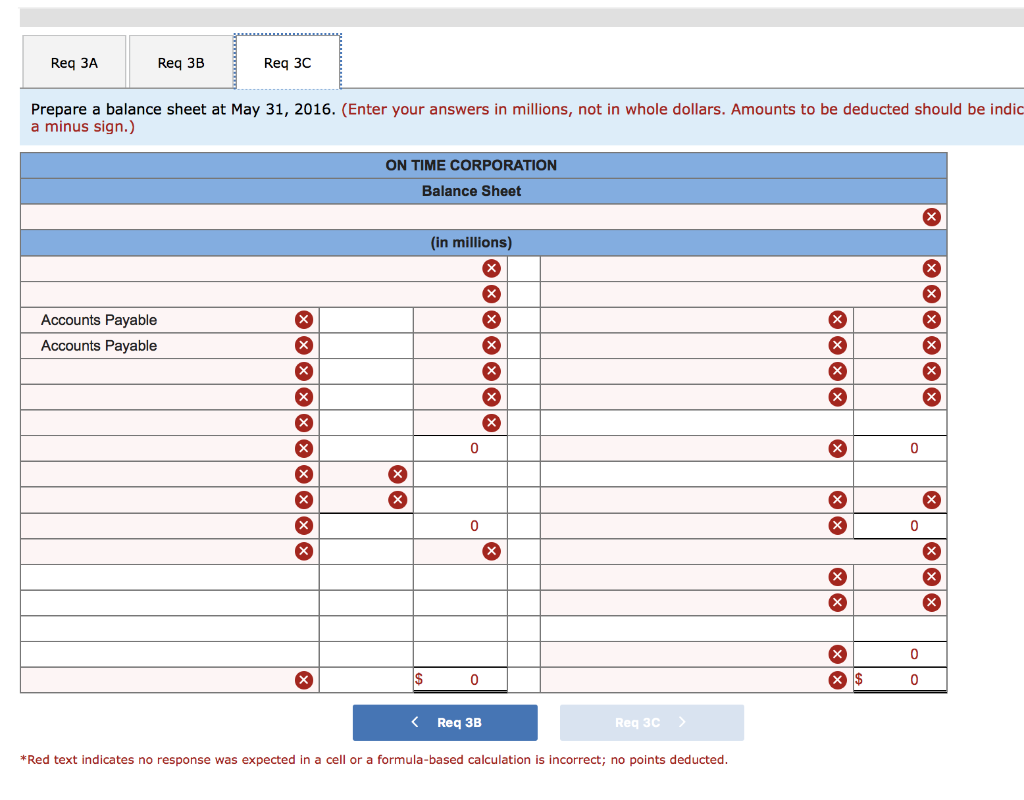Viewport: 1024px width, 800px height.
Task: Open a blank account selection cell below Accounts Payable
Action: (x=160, y=370)
